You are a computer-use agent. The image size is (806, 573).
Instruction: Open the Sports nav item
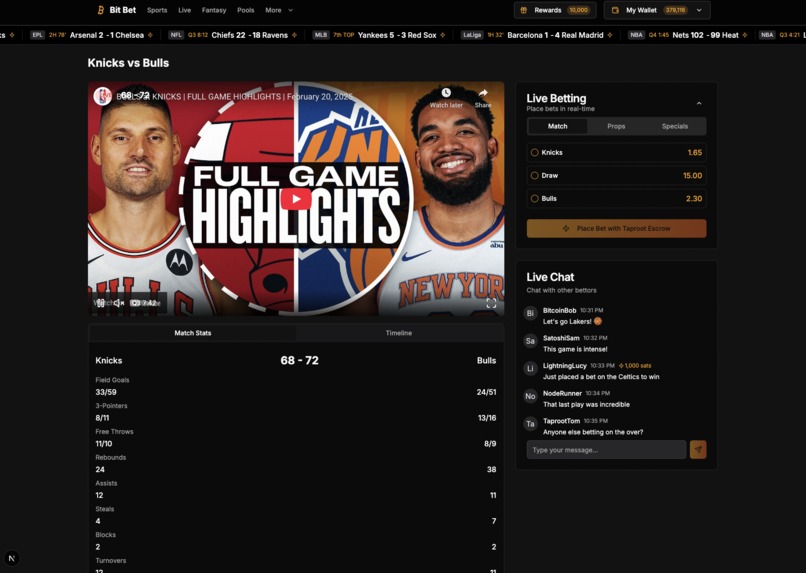(157, 10)
